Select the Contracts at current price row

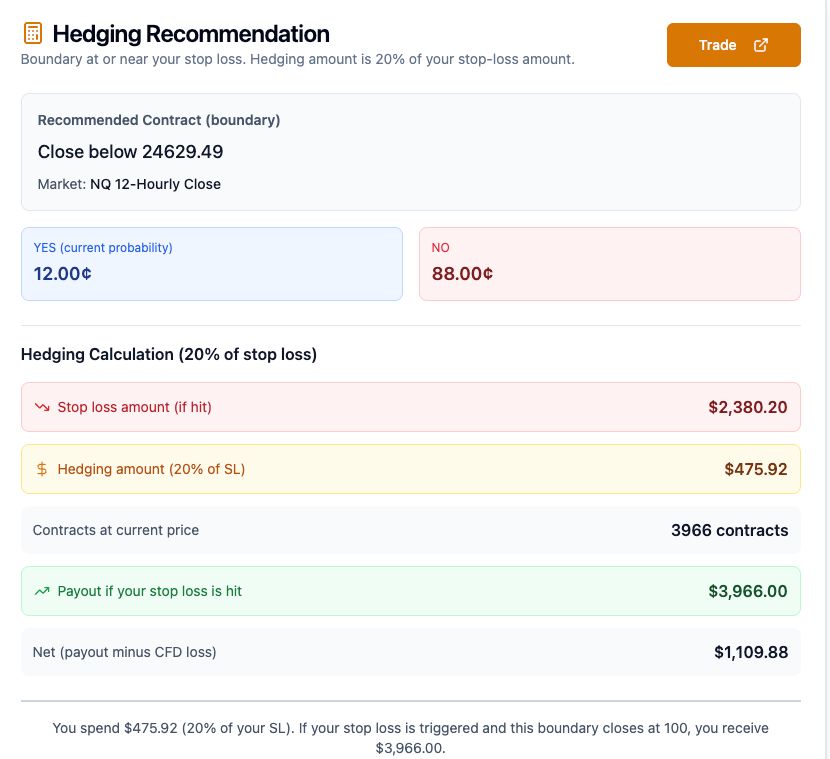(410, 530)
